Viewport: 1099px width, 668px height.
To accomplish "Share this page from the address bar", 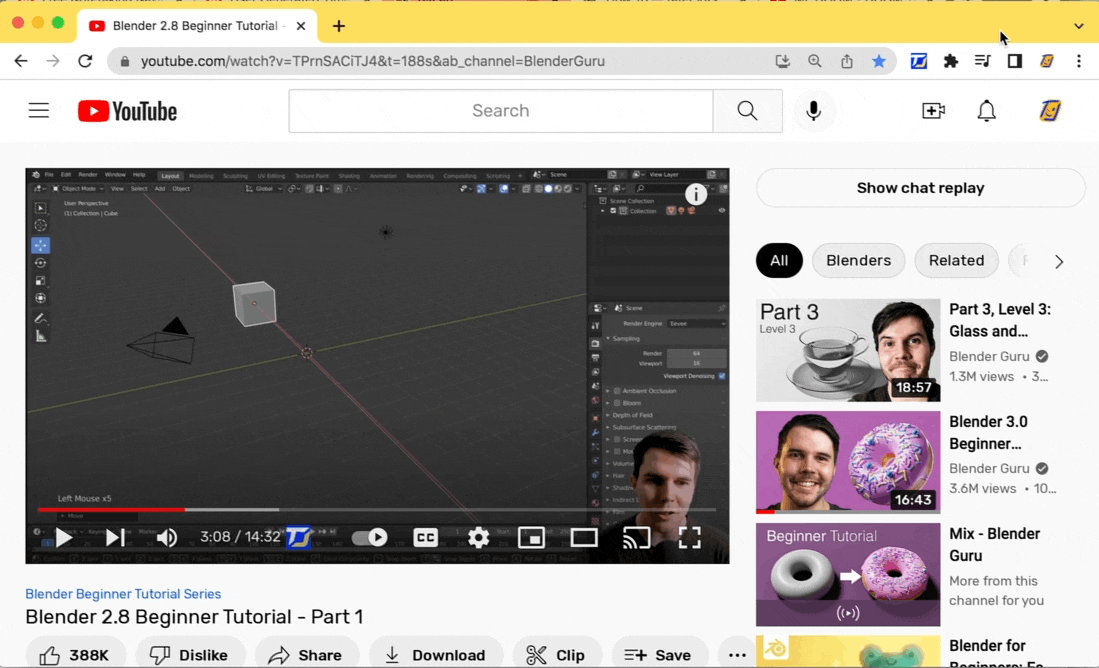I will click(847, 61).
